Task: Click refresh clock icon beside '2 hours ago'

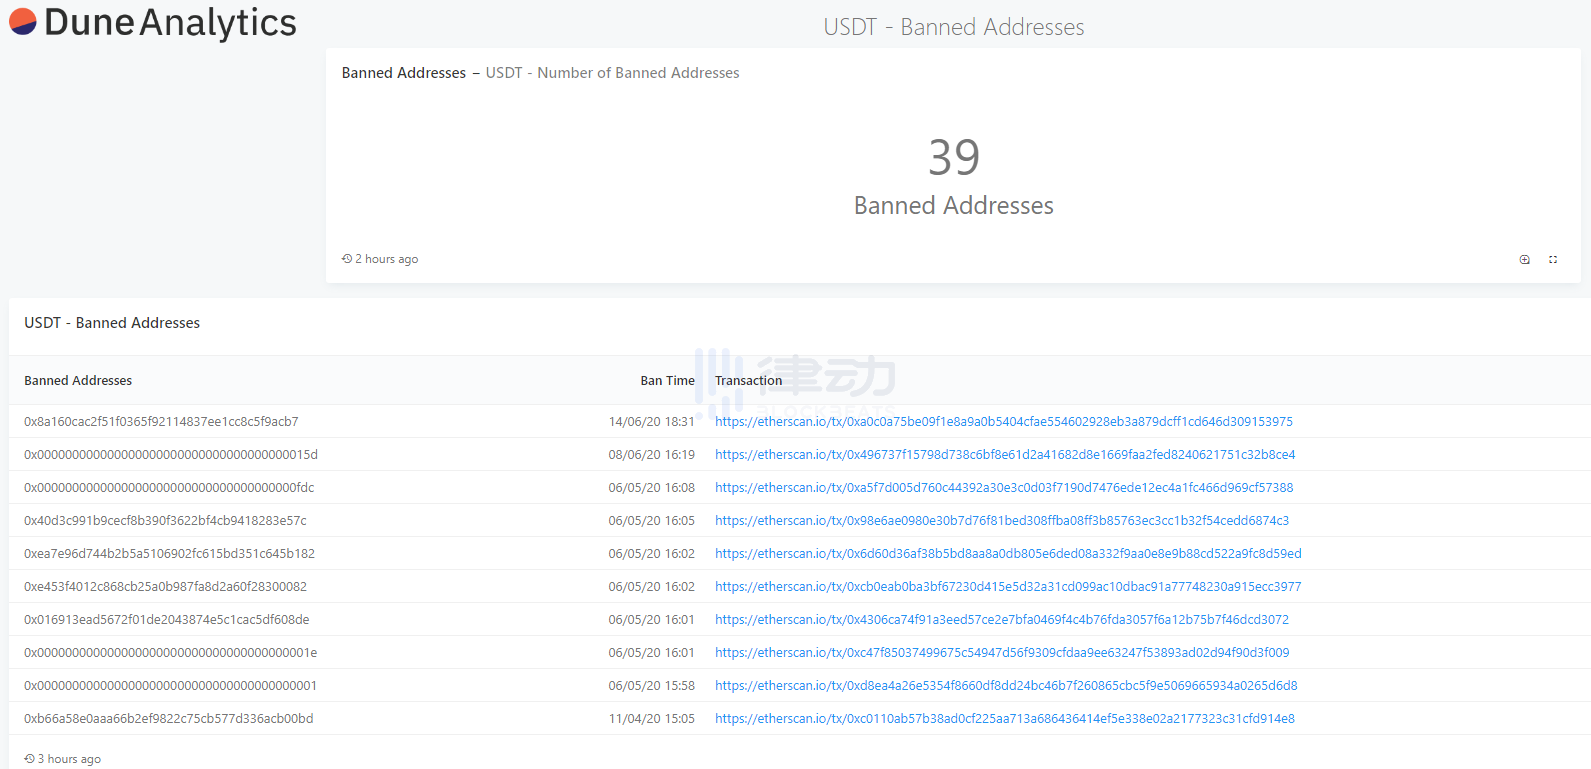Action: coord(347,259)
